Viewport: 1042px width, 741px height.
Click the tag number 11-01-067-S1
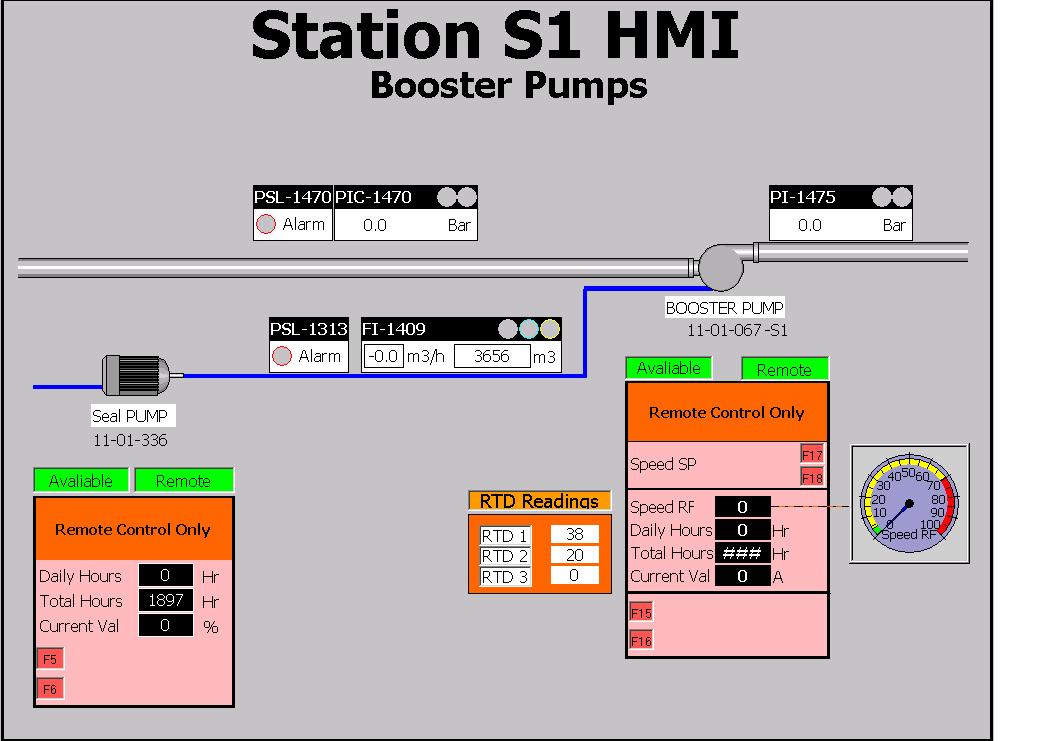(737, 330)
